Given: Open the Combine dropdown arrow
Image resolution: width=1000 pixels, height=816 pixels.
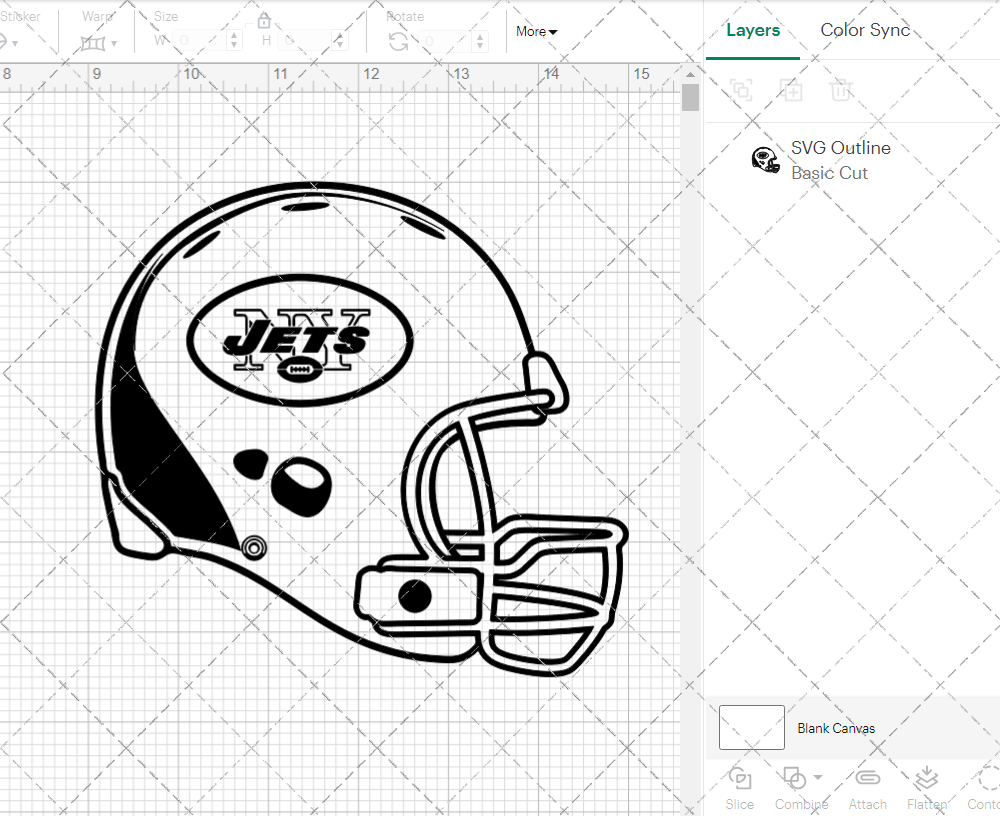Looking at the screenshot, I should pos(818,777).
